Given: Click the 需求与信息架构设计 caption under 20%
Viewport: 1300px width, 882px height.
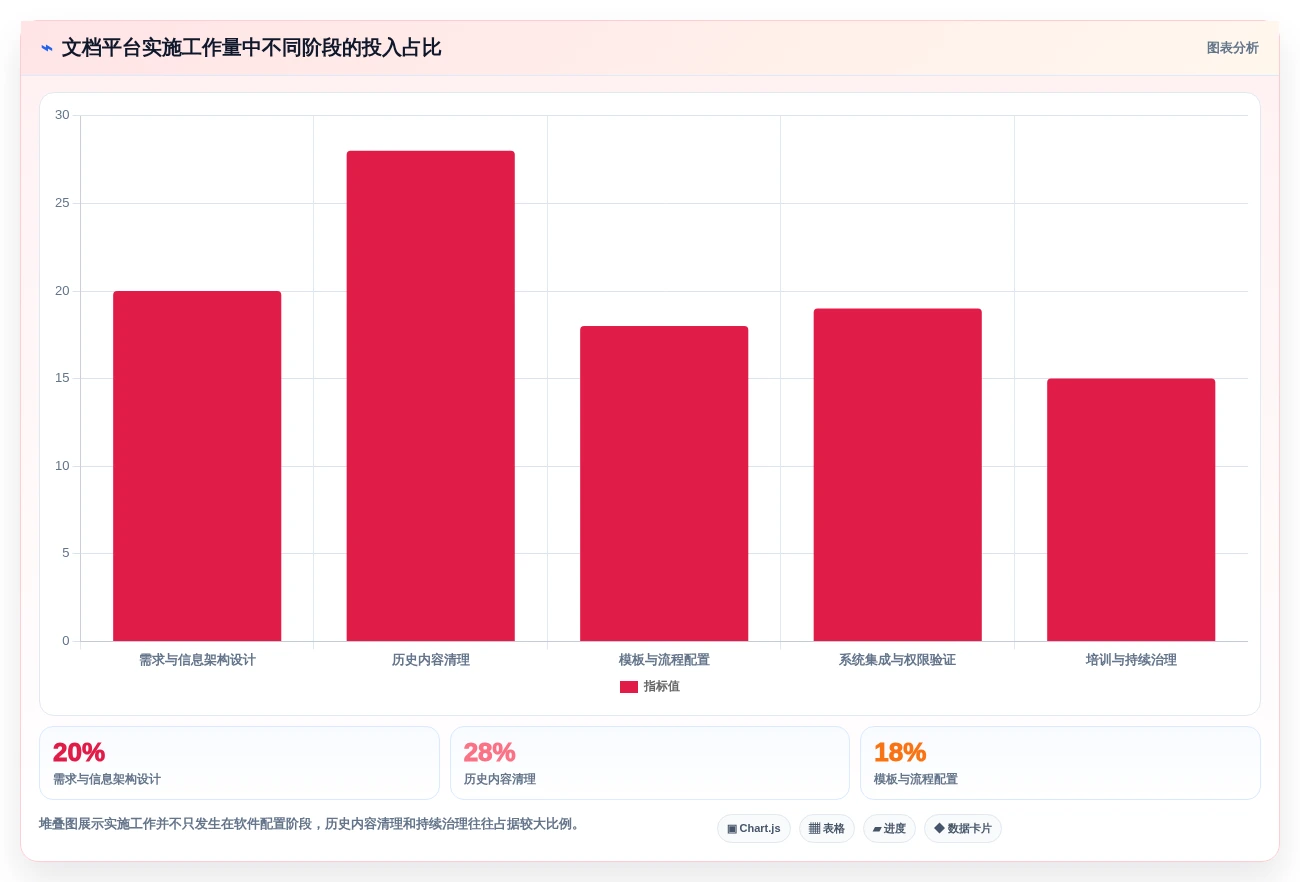Looking at the screenshot, I should coord(107,779).
